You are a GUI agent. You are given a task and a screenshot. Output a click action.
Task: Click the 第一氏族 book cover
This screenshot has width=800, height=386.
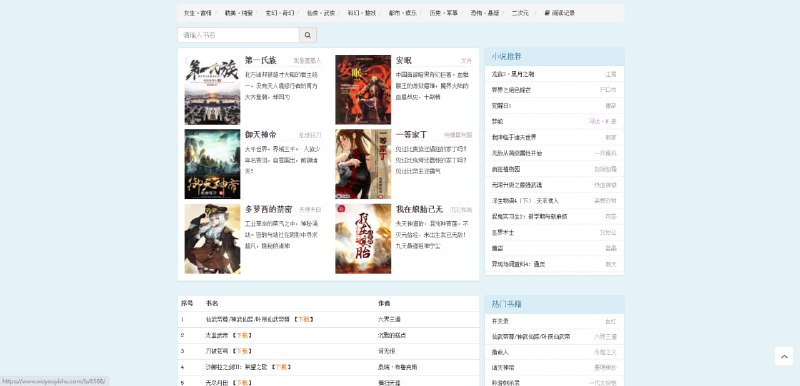[212, 90]
